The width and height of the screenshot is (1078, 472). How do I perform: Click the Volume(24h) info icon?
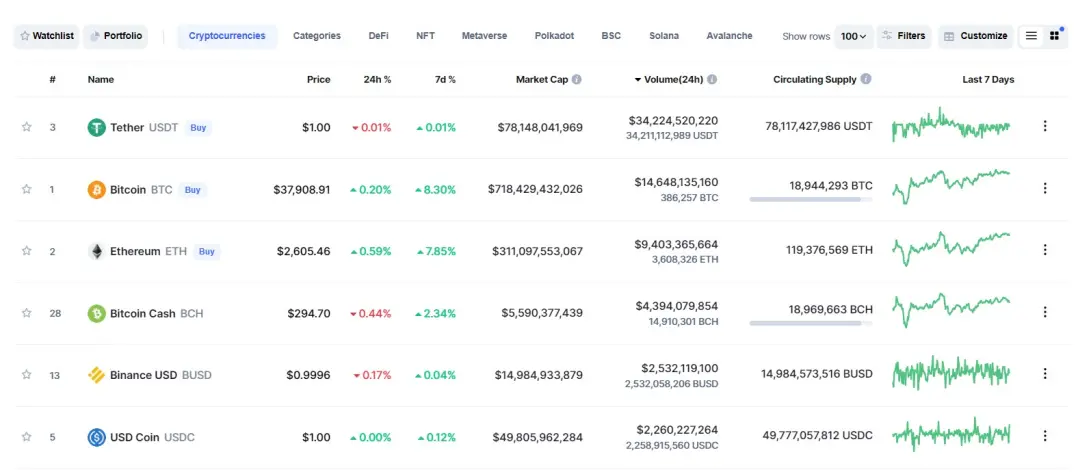click(x=712, y=80)
